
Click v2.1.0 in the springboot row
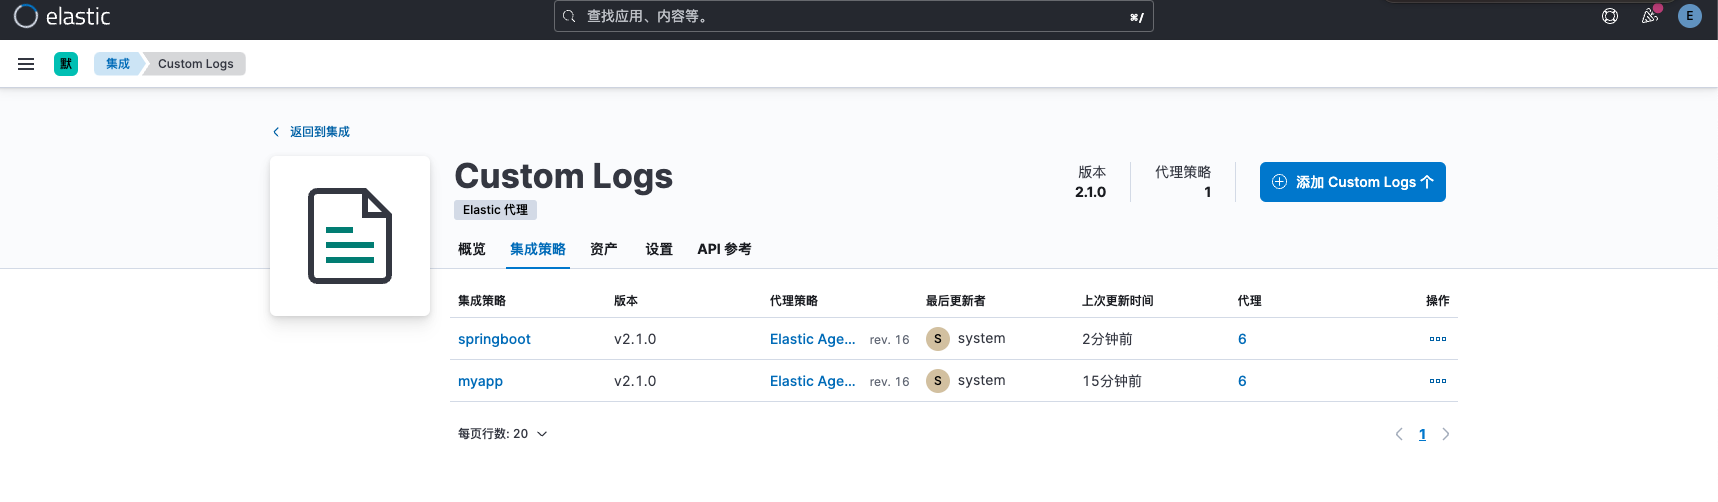[635, 339]
